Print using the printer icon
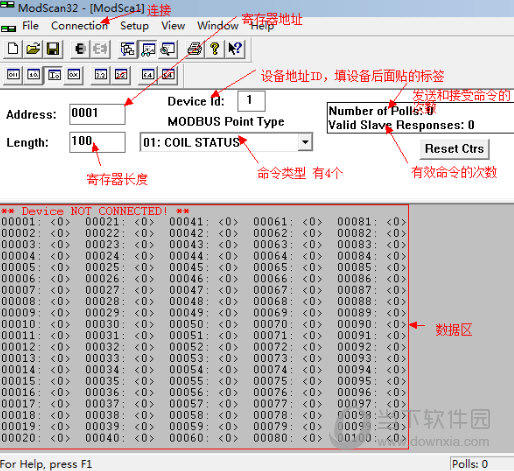Image resolution: width=514 pixels, height=471 pixels. point(194,49)
